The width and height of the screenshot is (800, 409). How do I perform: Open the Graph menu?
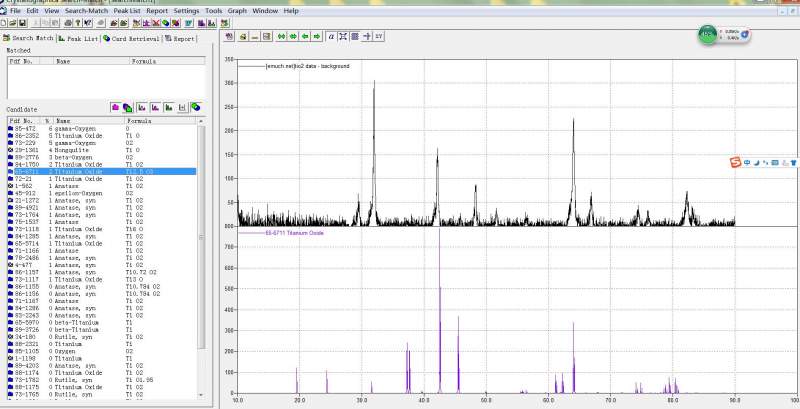[x=237, y=10]
